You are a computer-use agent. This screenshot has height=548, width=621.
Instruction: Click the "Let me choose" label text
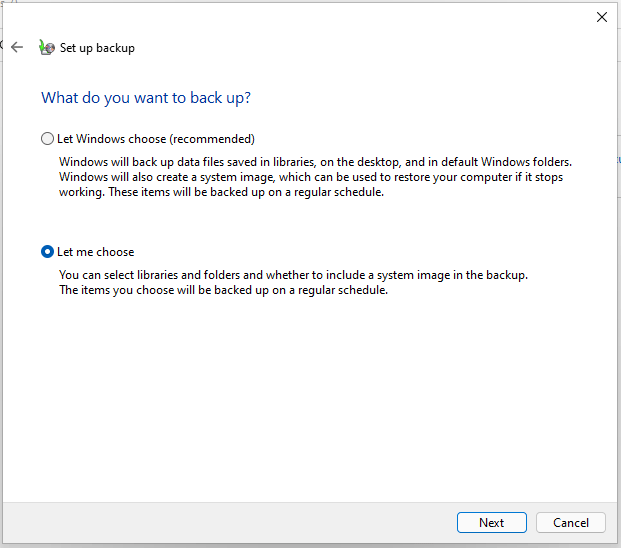pyautogui.click(x=96, y=252)
